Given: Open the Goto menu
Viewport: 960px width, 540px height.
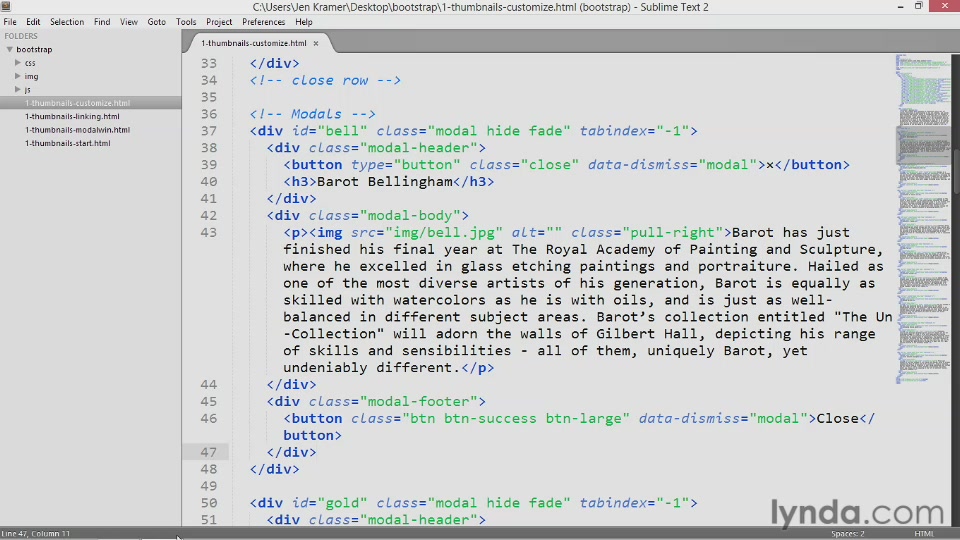Looking at the screenshot, I should (x=156, y=22).
